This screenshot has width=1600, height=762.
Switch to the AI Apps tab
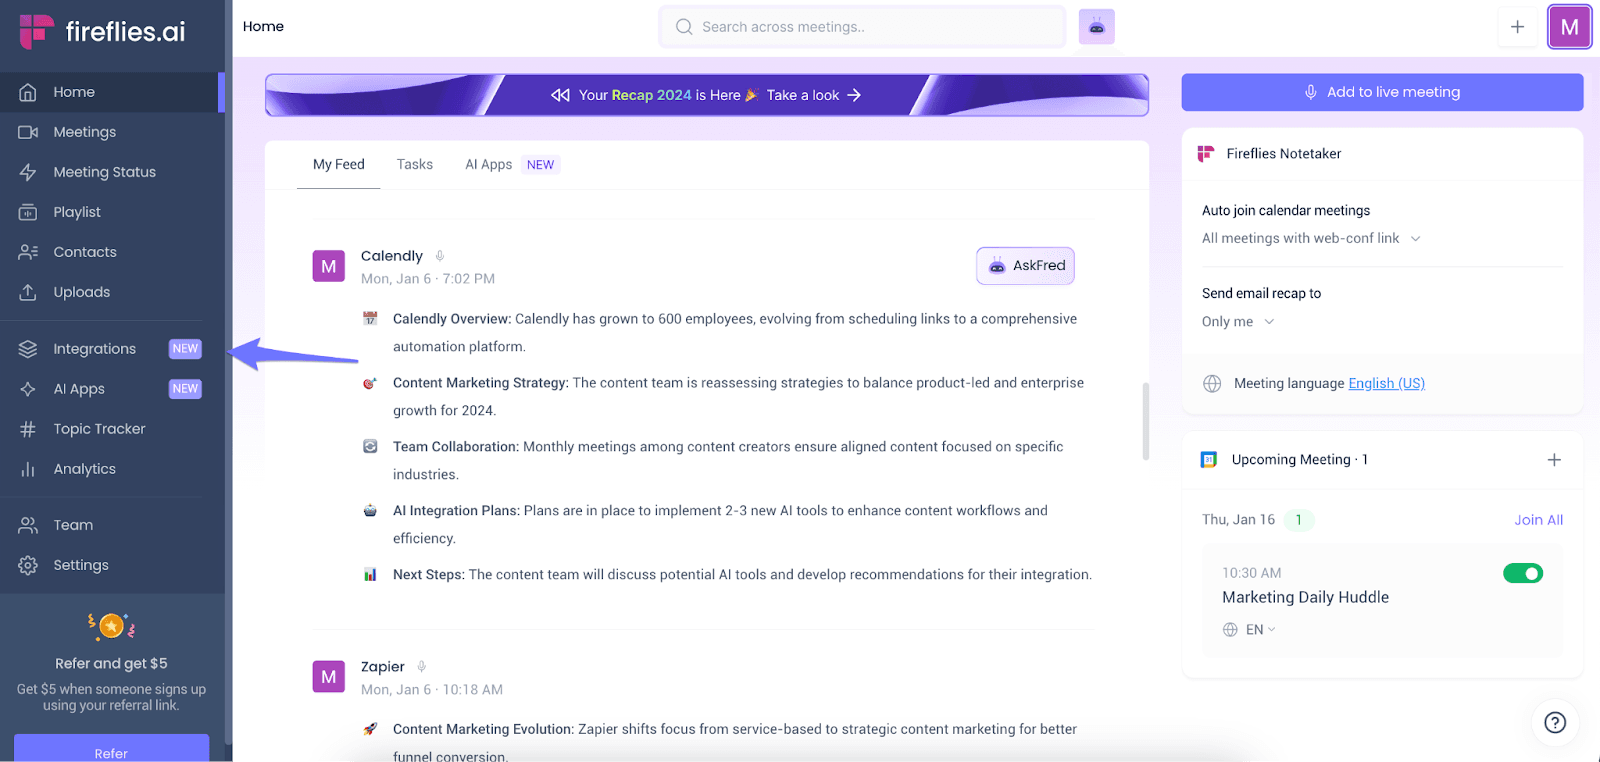click(x=489, y=164)
